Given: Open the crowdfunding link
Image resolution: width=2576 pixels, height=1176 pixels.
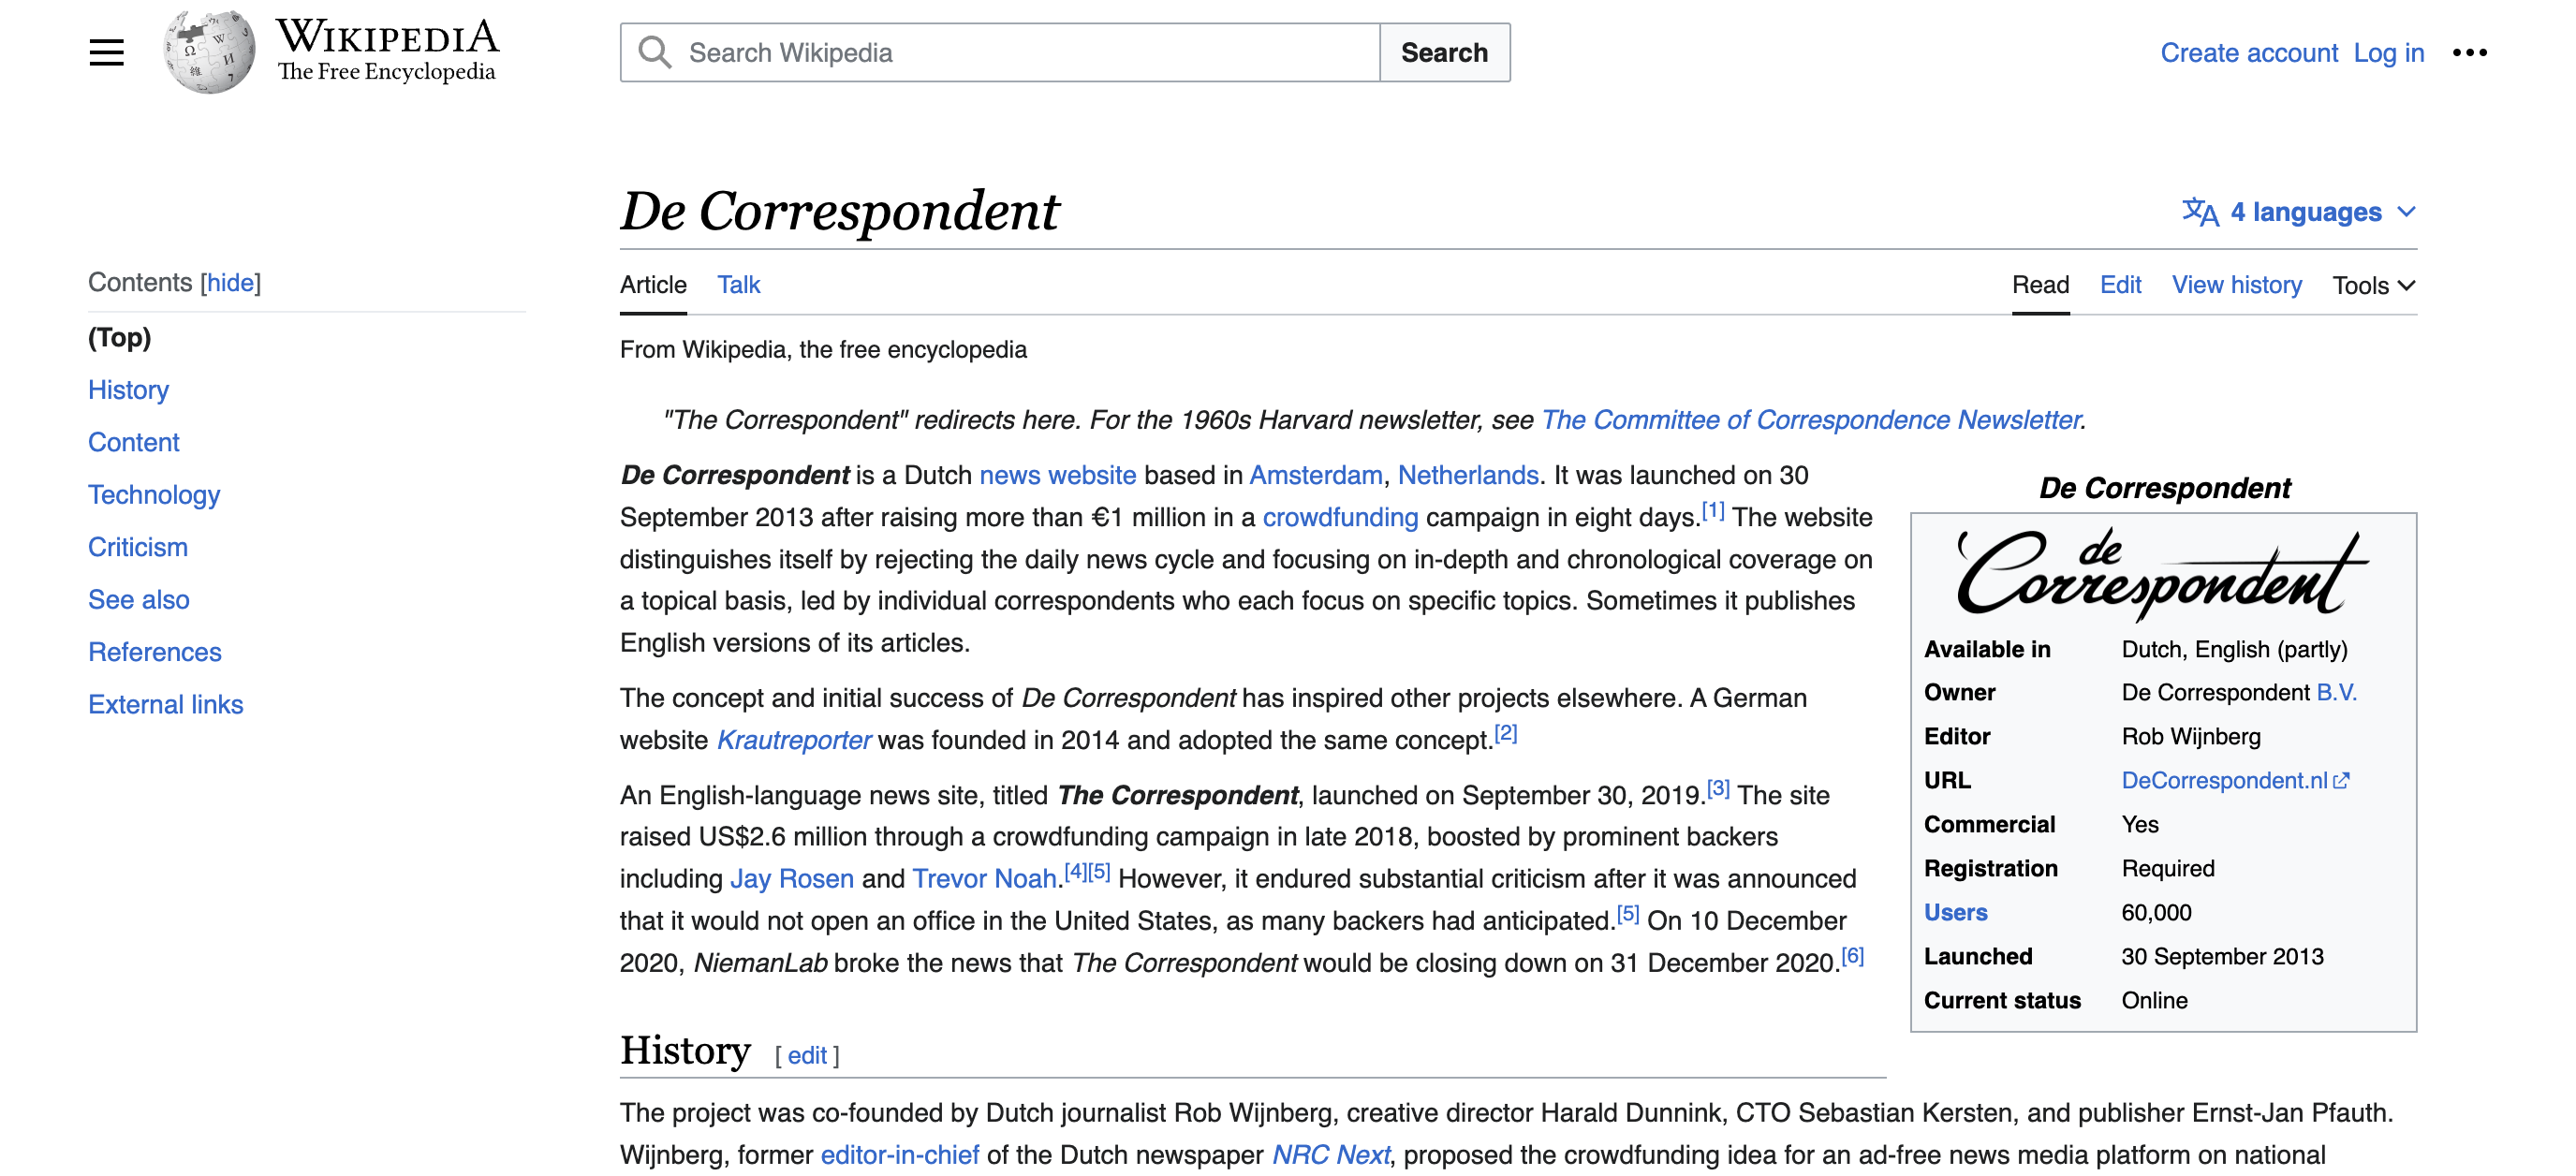Looking at the screenshot, I should pos(1340,517).
